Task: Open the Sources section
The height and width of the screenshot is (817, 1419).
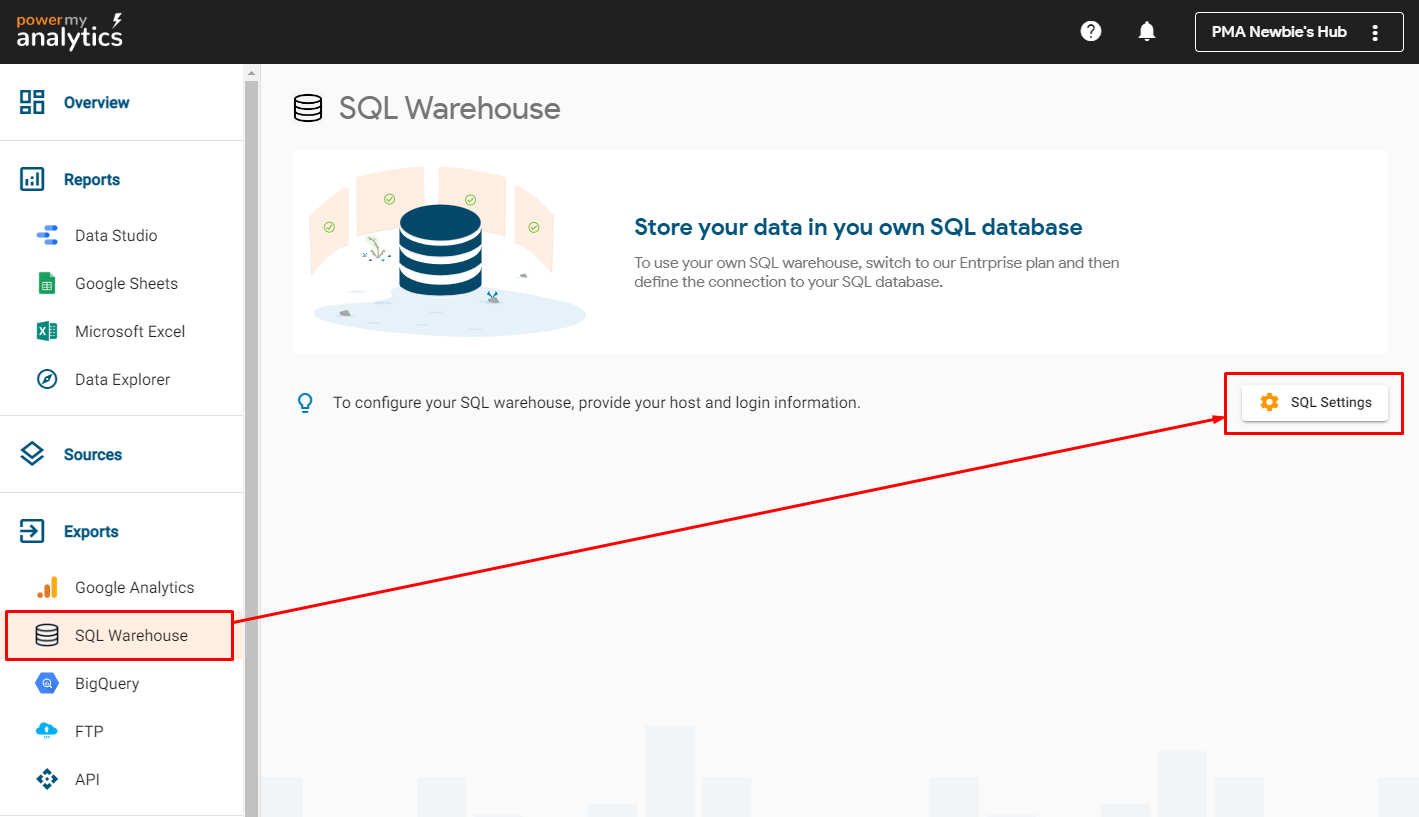Action: [x=92, y=455]
